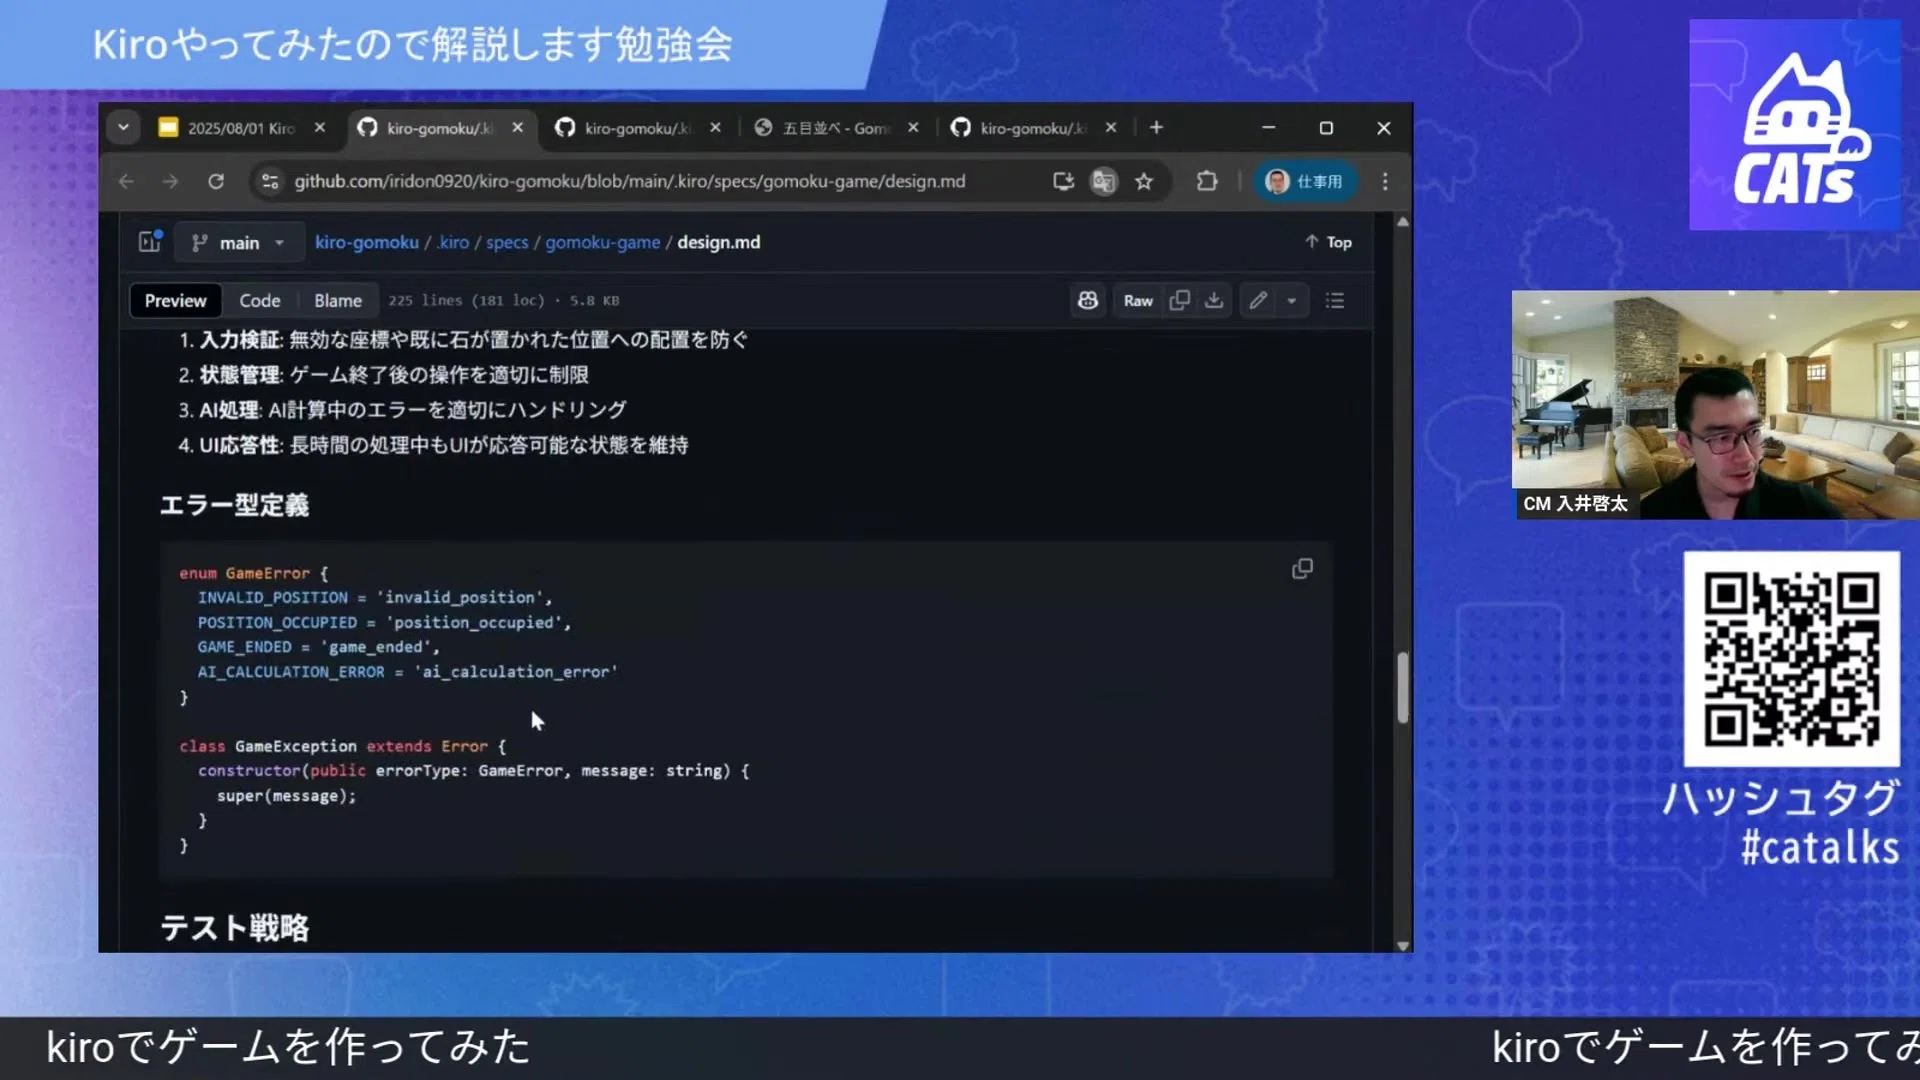Click the エラー型定義 heading
The width and height of the screenshot is (1920, 1080).
tap(234, 505)
